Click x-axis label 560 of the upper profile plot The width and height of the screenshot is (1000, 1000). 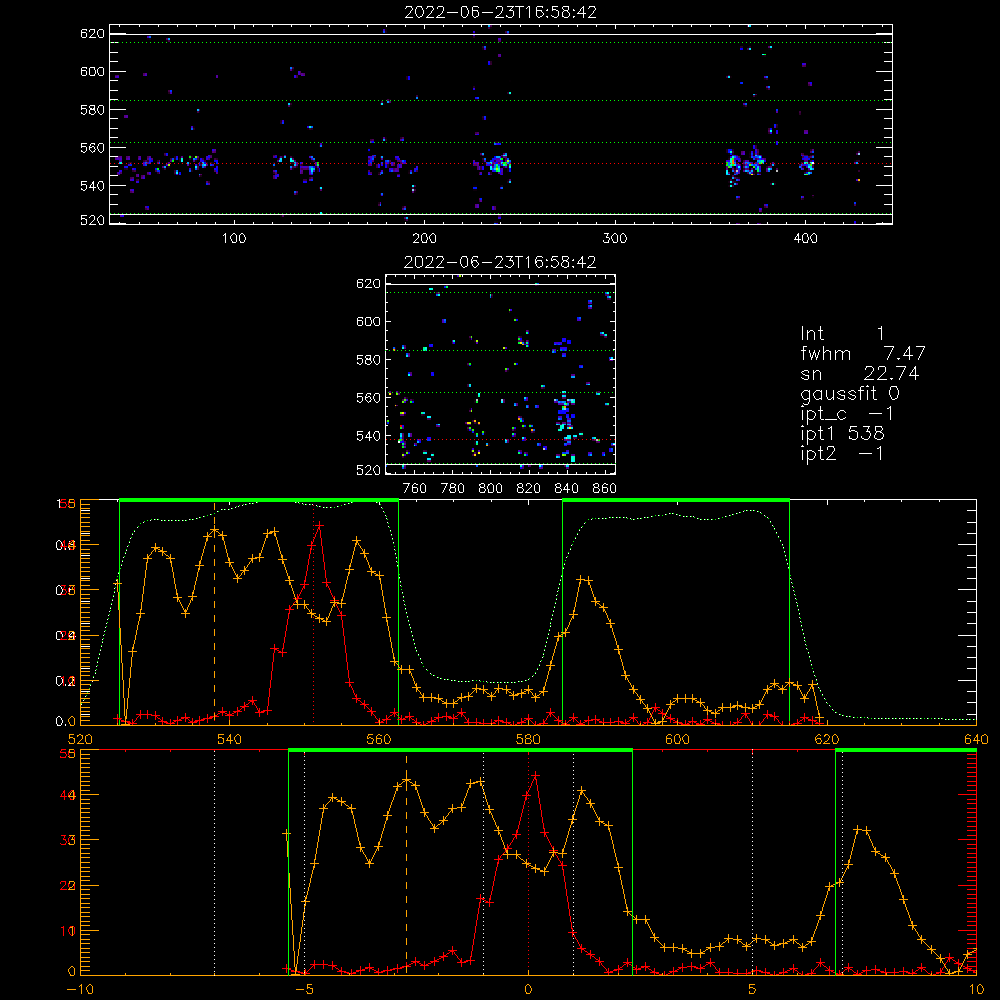tap(379, 739)
